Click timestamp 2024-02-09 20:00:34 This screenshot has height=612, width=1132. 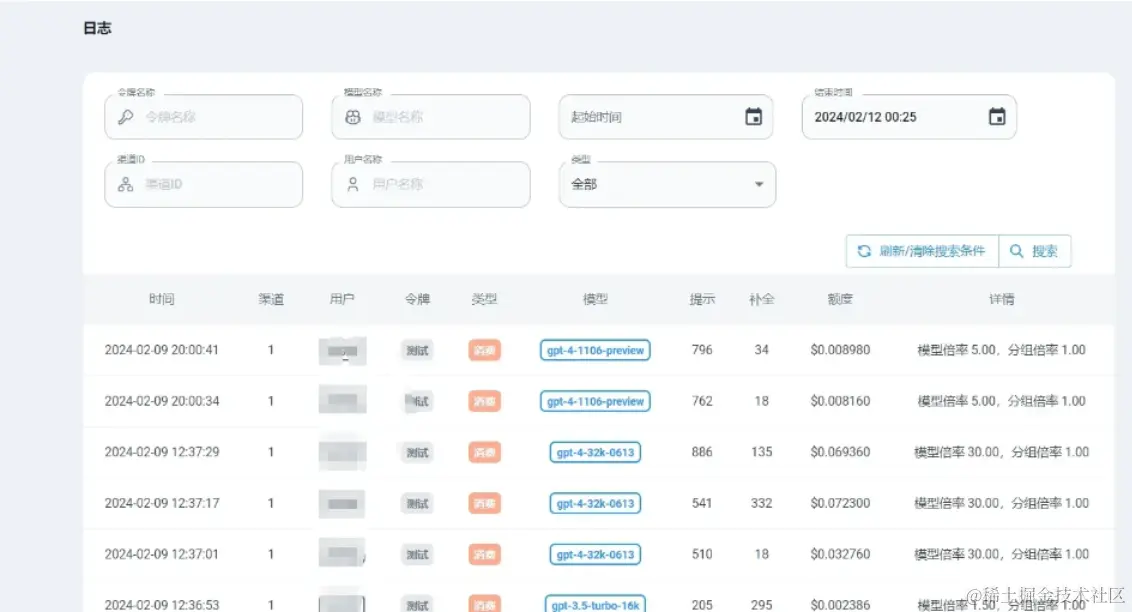point(162,401)
